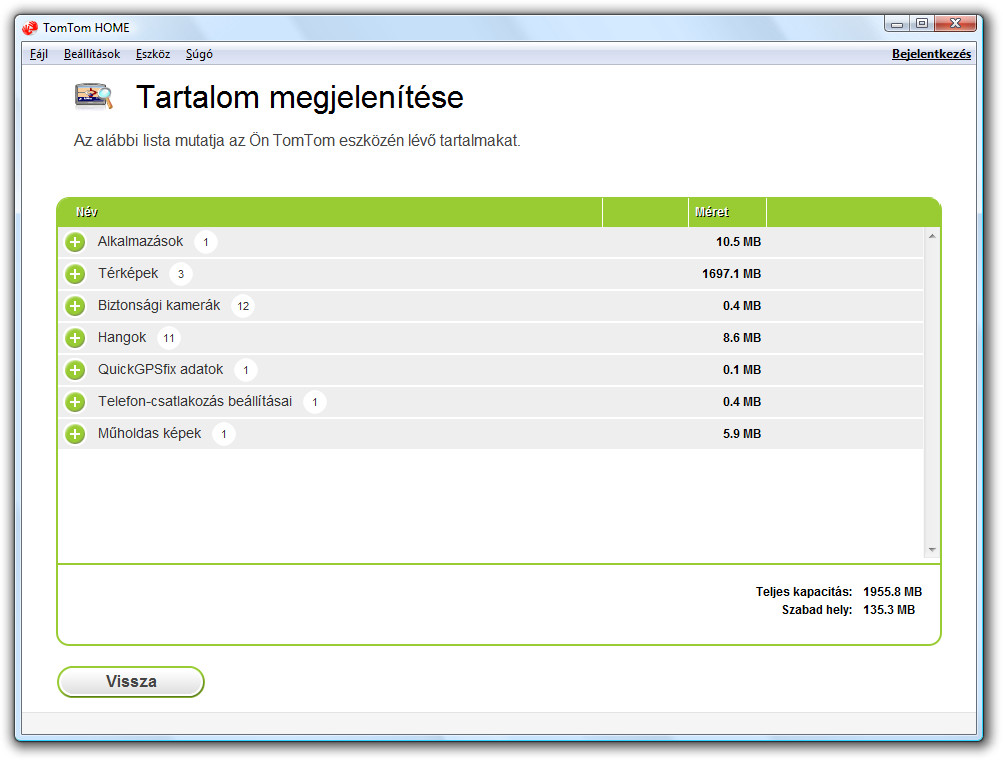The width and height of the screenshot is (1003, 760).
Task: Open the Súgó menu
Action: (199, 54)
